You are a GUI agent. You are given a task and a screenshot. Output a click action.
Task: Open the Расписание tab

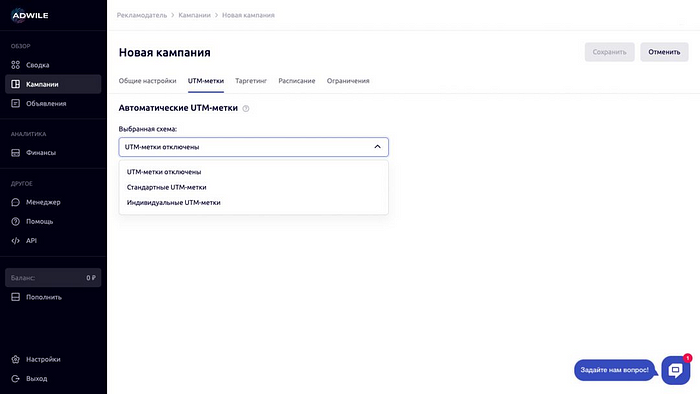click(297, 81)
